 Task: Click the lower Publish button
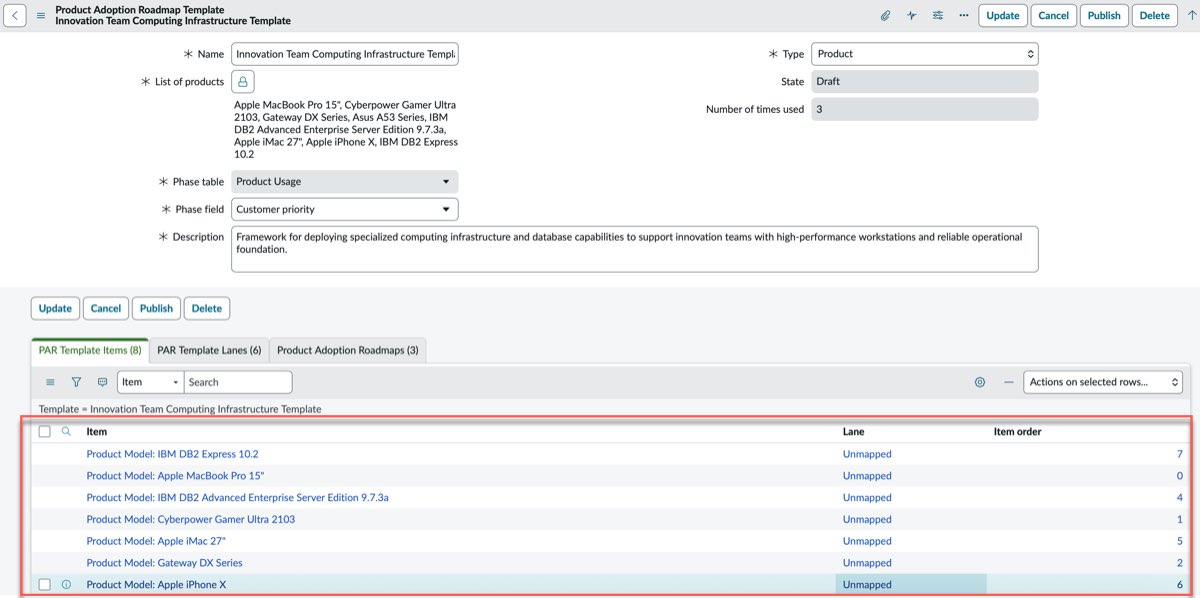click(156, 308)
